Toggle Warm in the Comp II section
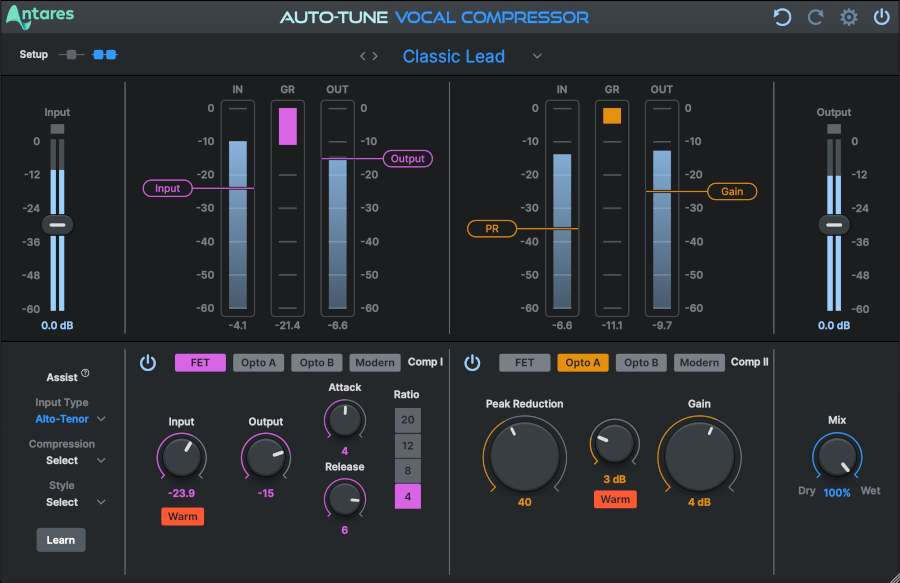 pyautogui.click(x=615, y=499)
